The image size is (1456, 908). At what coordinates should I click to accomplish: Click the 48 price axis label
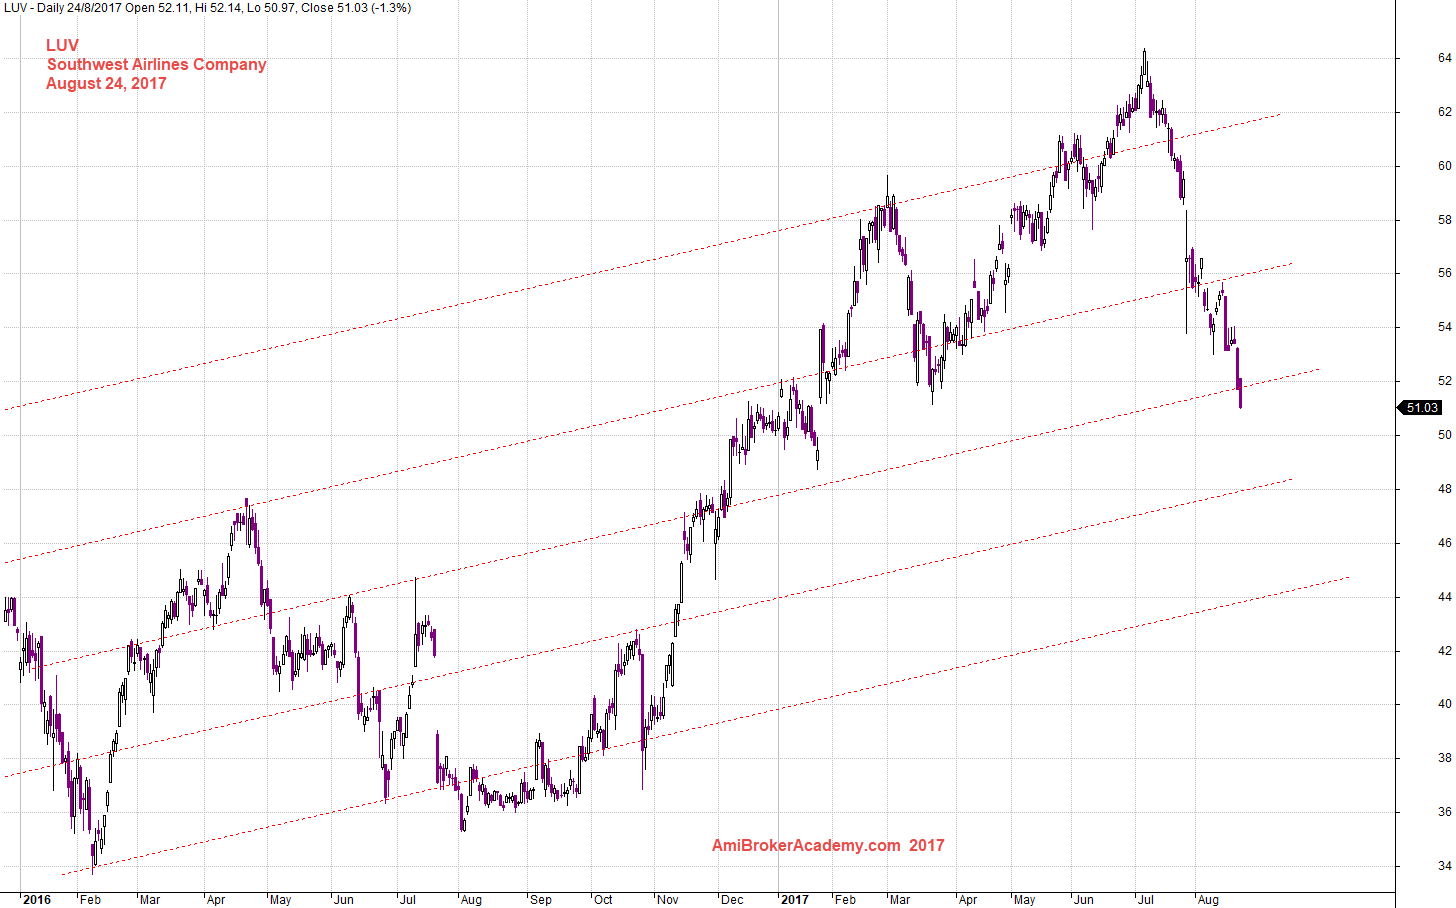[x=1444, y=489]
